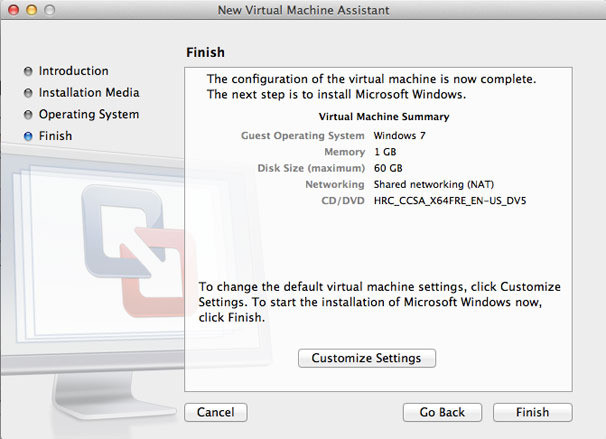
Task: Open Customize Settings
Action: pos(366,358)
